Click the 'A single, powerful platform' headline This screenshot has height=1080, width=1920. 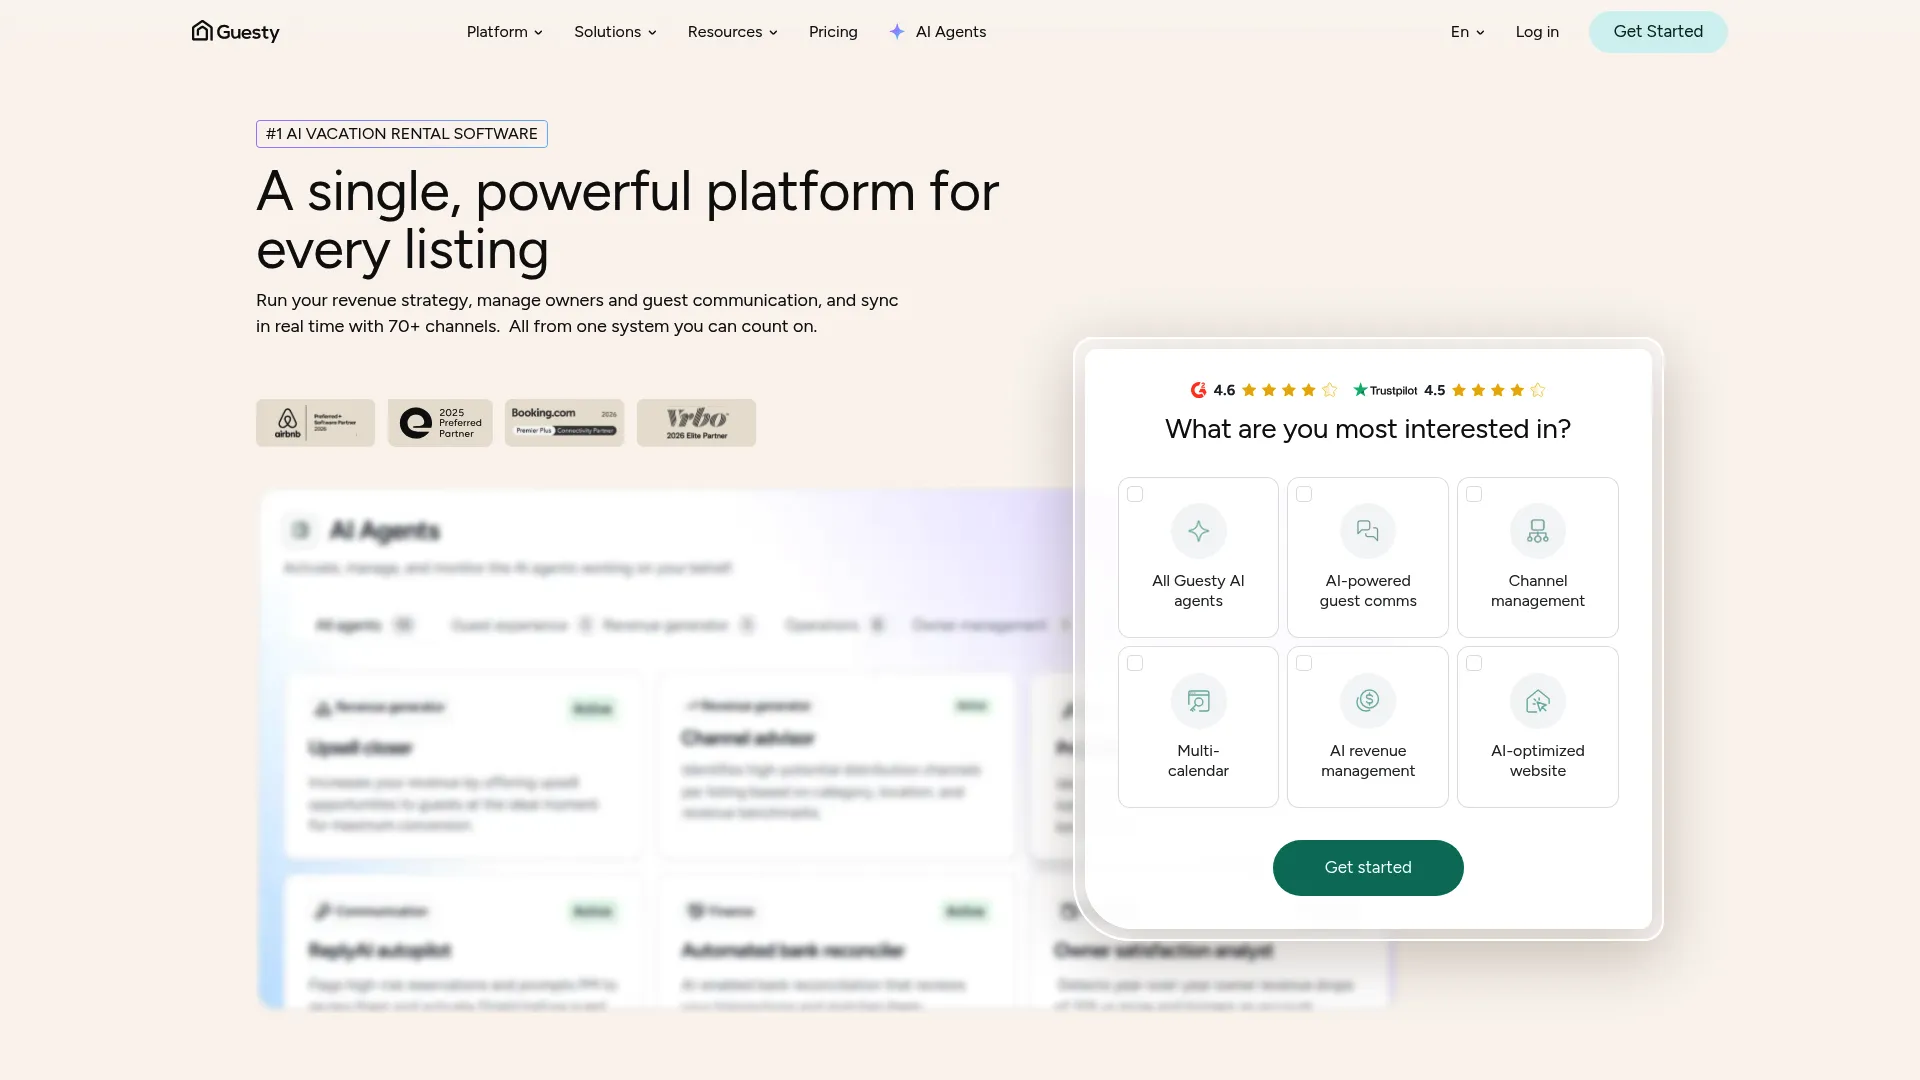pyautogui.click(x=628, y=220)
